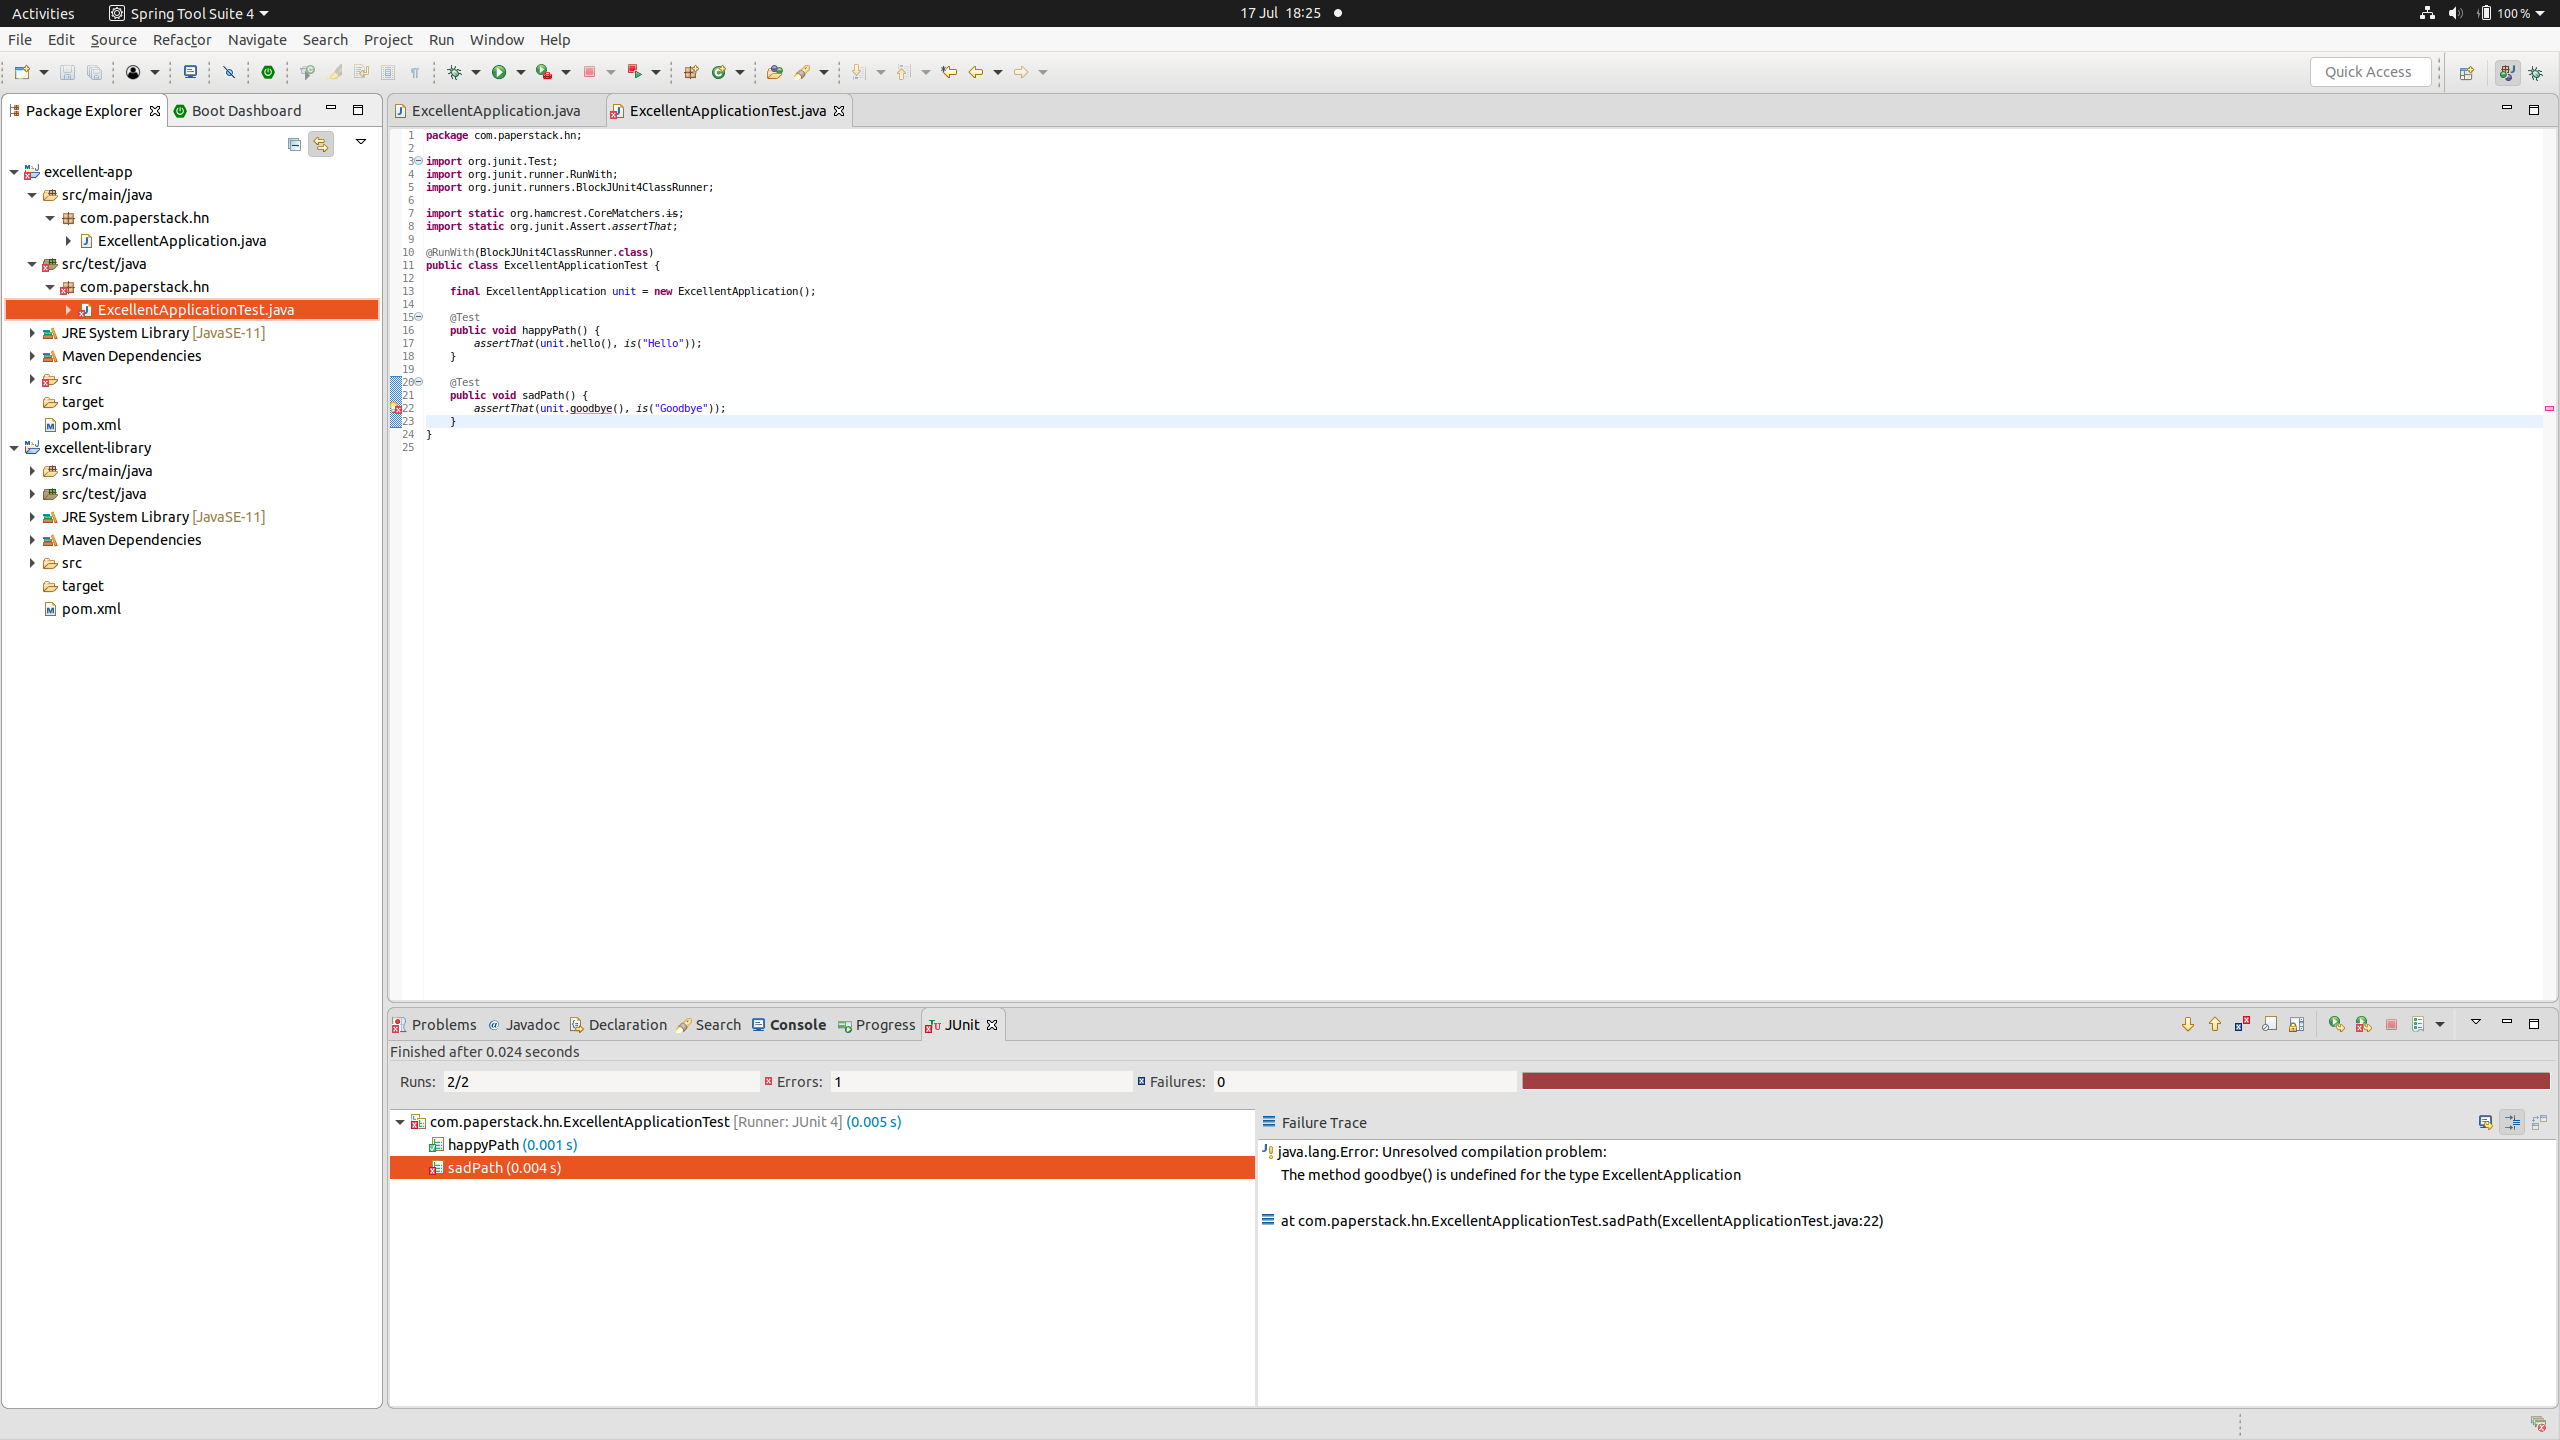This screenshot has width=2560, height=1440.
Task: Open the Refactor menu
Action: coord(182,40)
